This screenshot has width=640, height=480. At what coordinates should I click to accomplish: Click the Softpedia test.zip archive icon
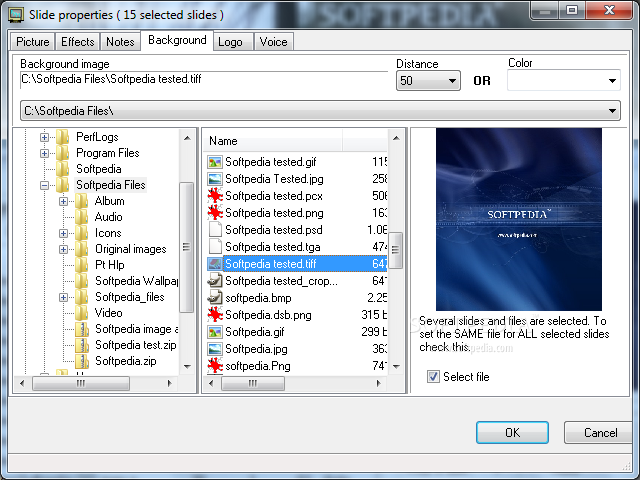click(82, 345)
